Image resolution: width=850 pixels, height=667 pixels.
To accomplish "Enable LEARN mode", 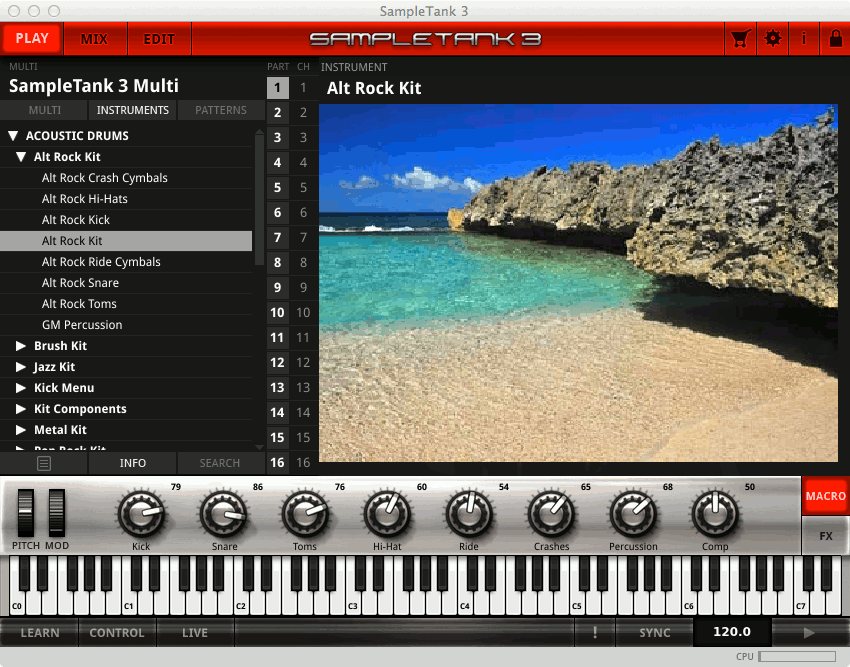I will pyautogui.click(x=40, y=632).
